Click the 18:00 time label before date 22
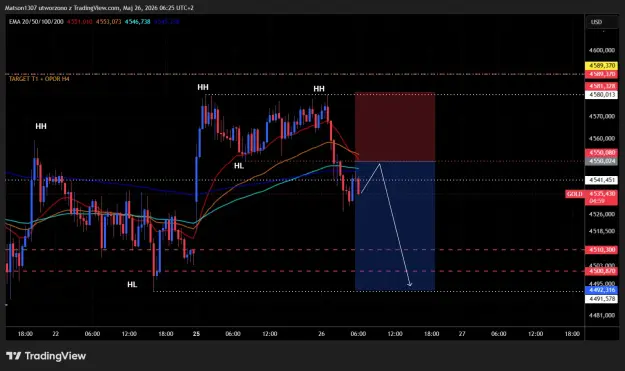 coord(25,334)
